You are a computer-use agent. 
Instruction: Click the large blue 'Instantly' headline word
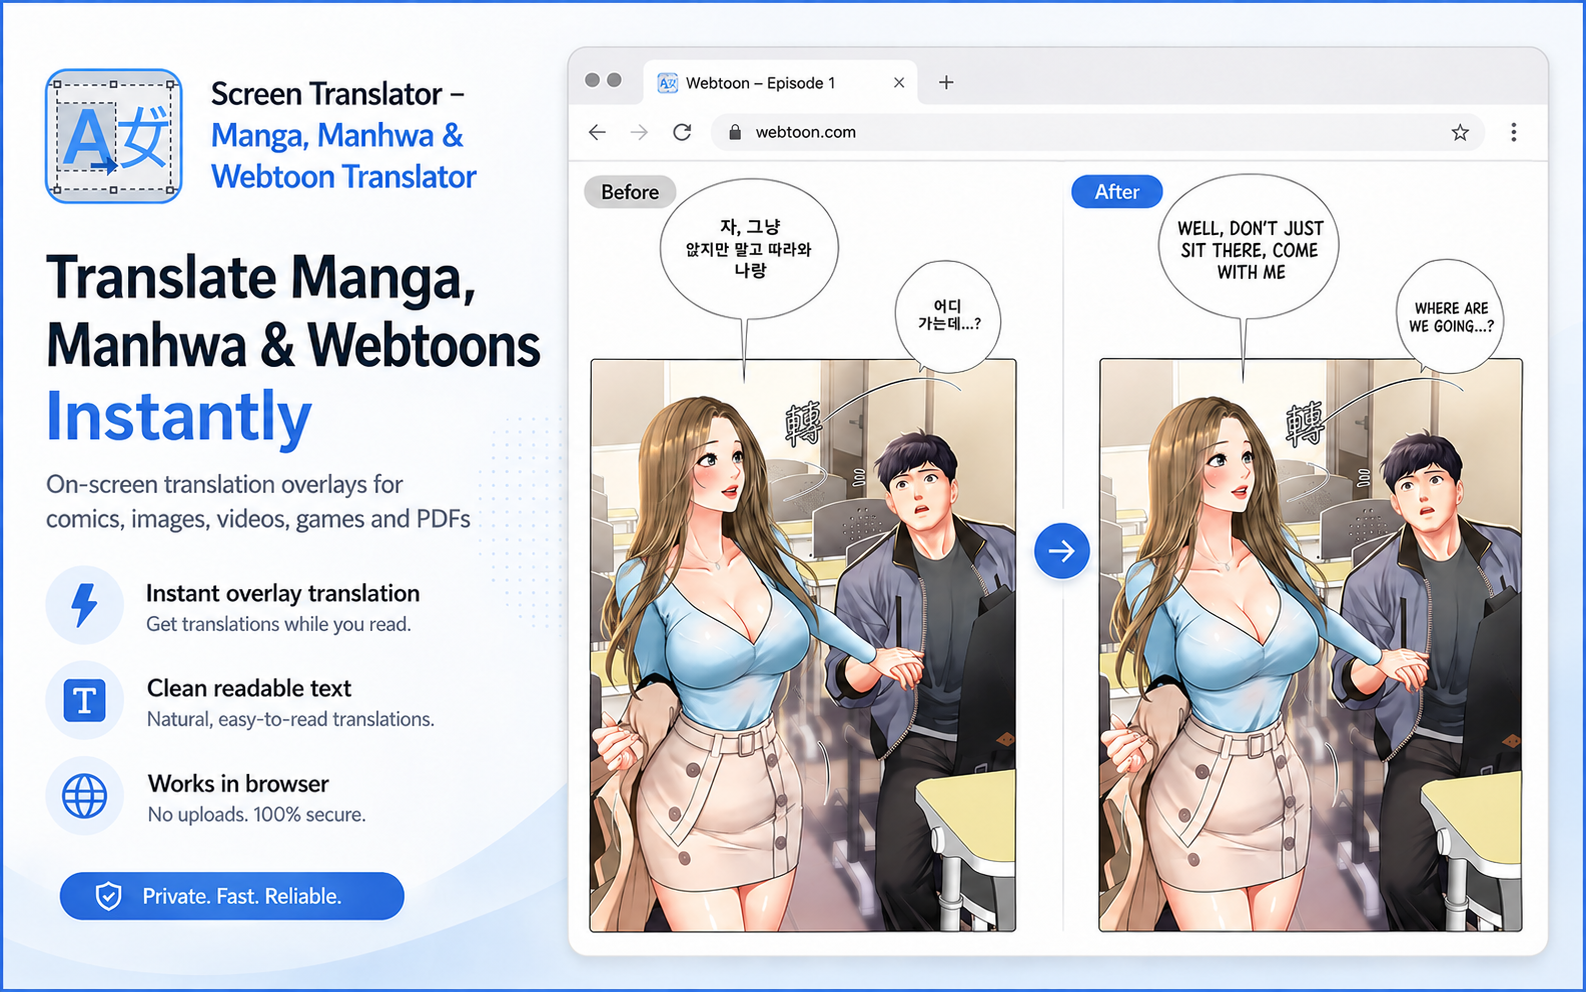(179, 416)
